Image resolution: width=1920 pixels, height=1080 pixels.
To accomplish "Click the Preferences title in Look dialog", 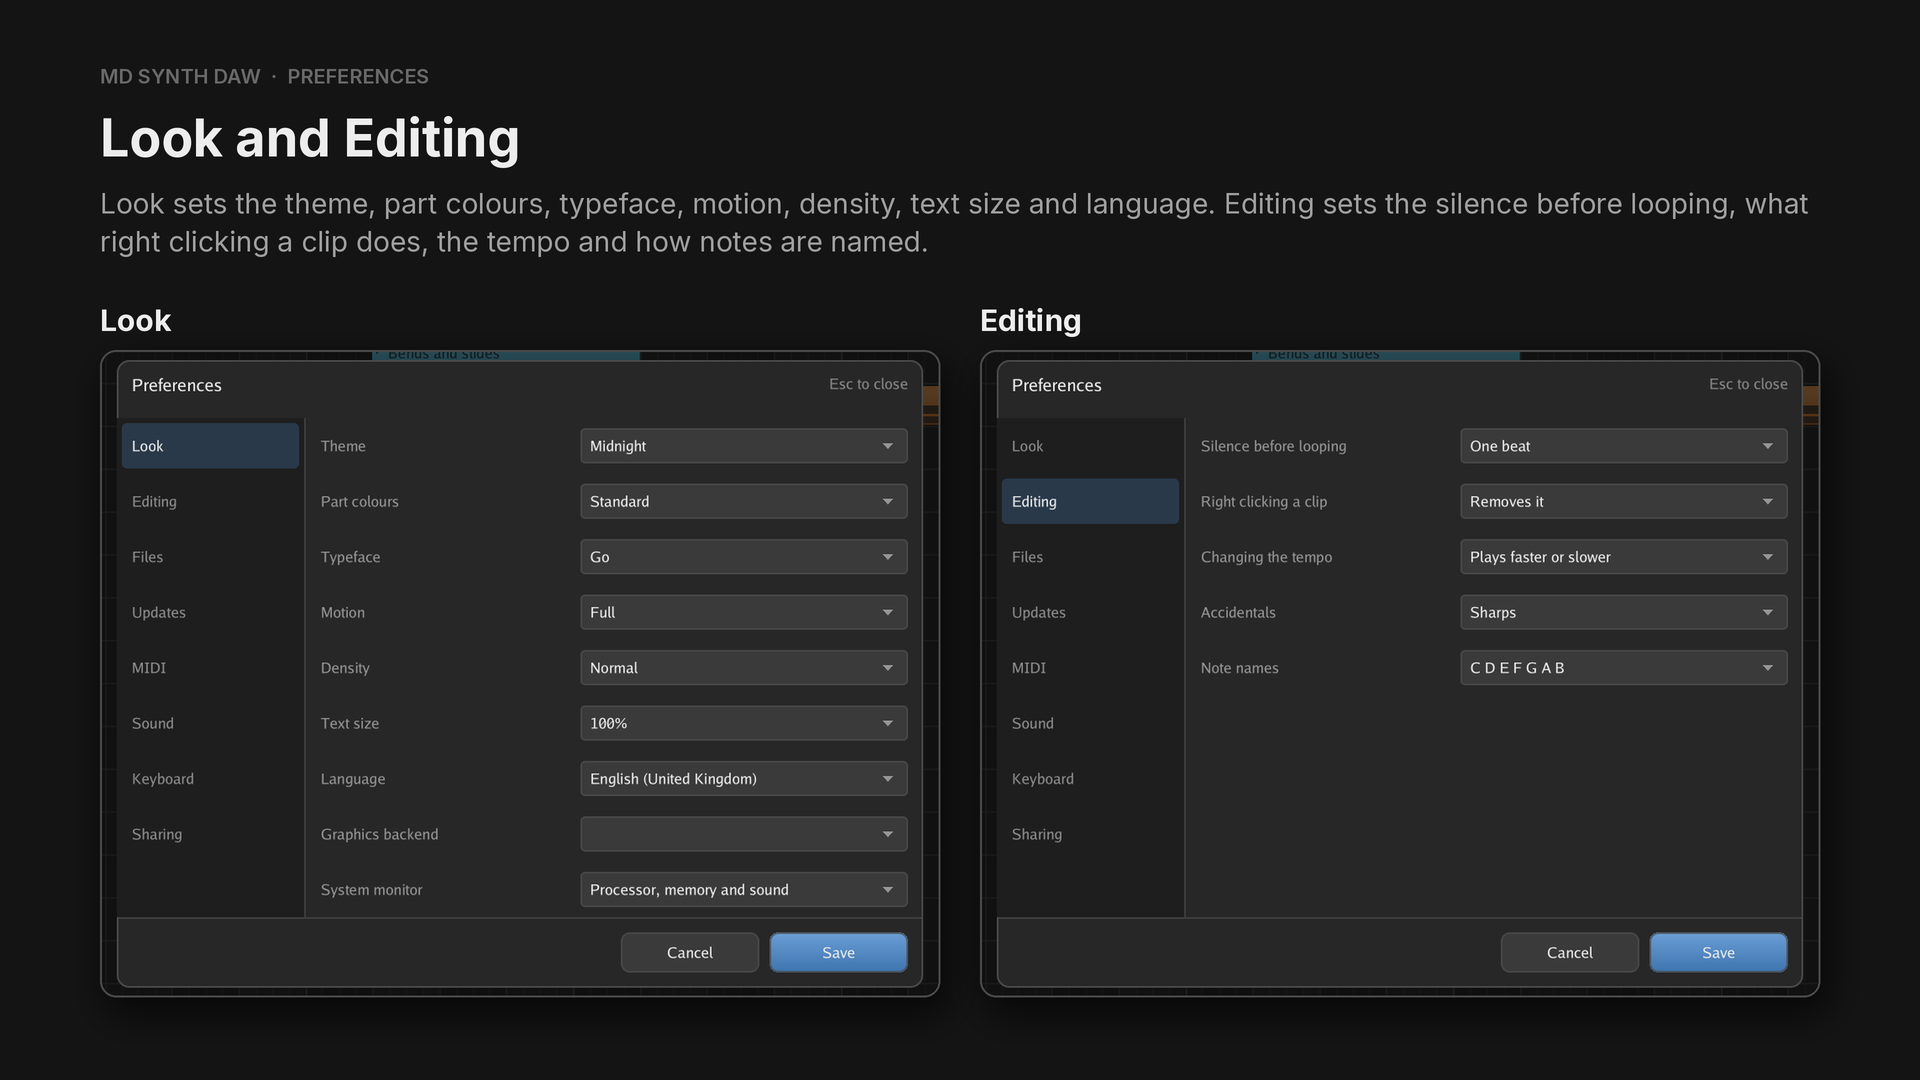I will [x=177, y=385].
